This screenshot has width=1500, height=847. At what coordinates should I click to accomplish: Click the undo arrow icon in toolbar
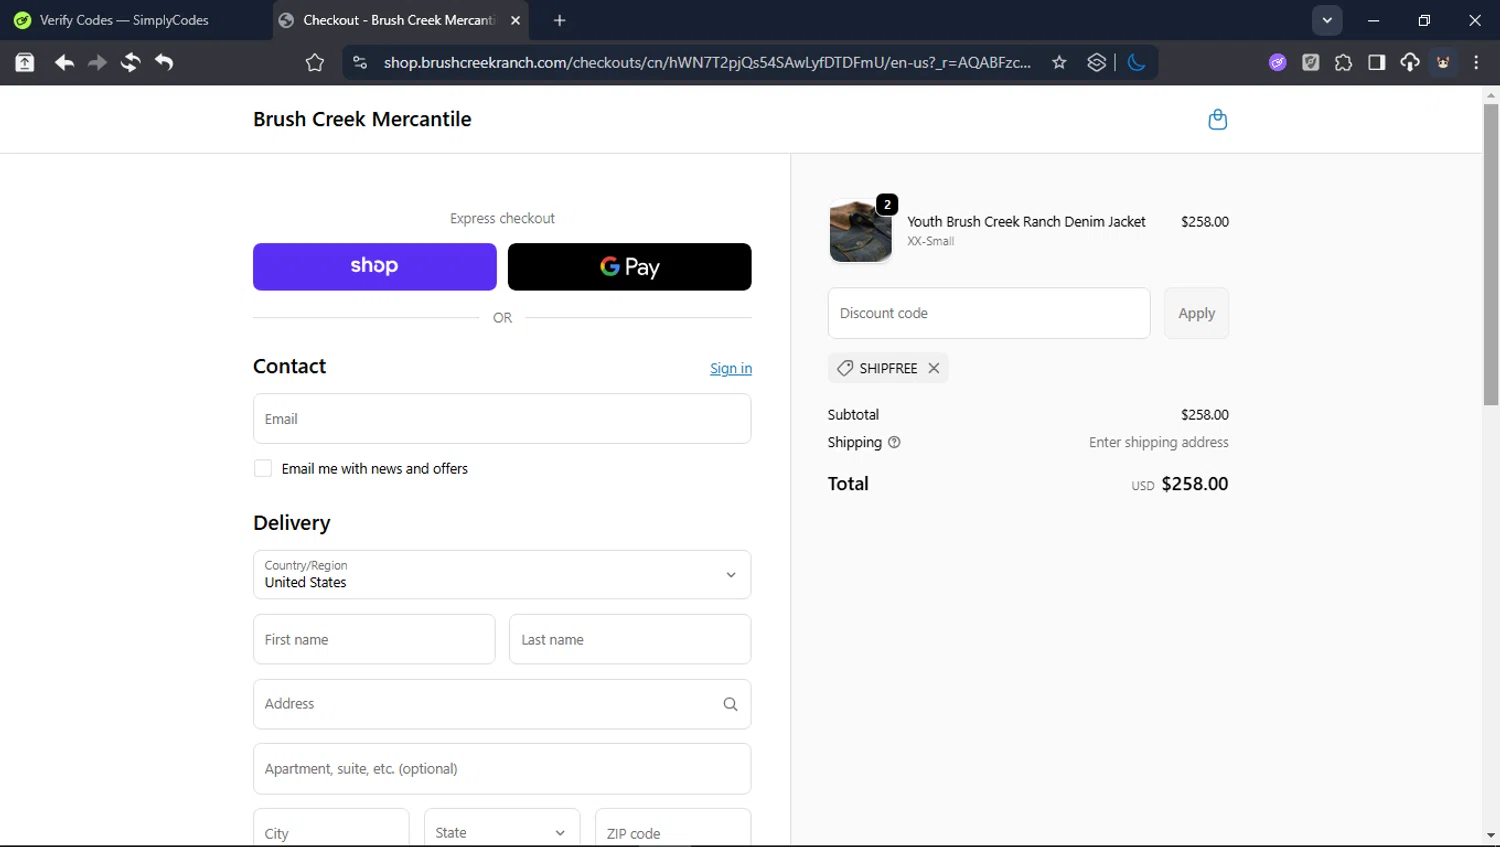164,62
